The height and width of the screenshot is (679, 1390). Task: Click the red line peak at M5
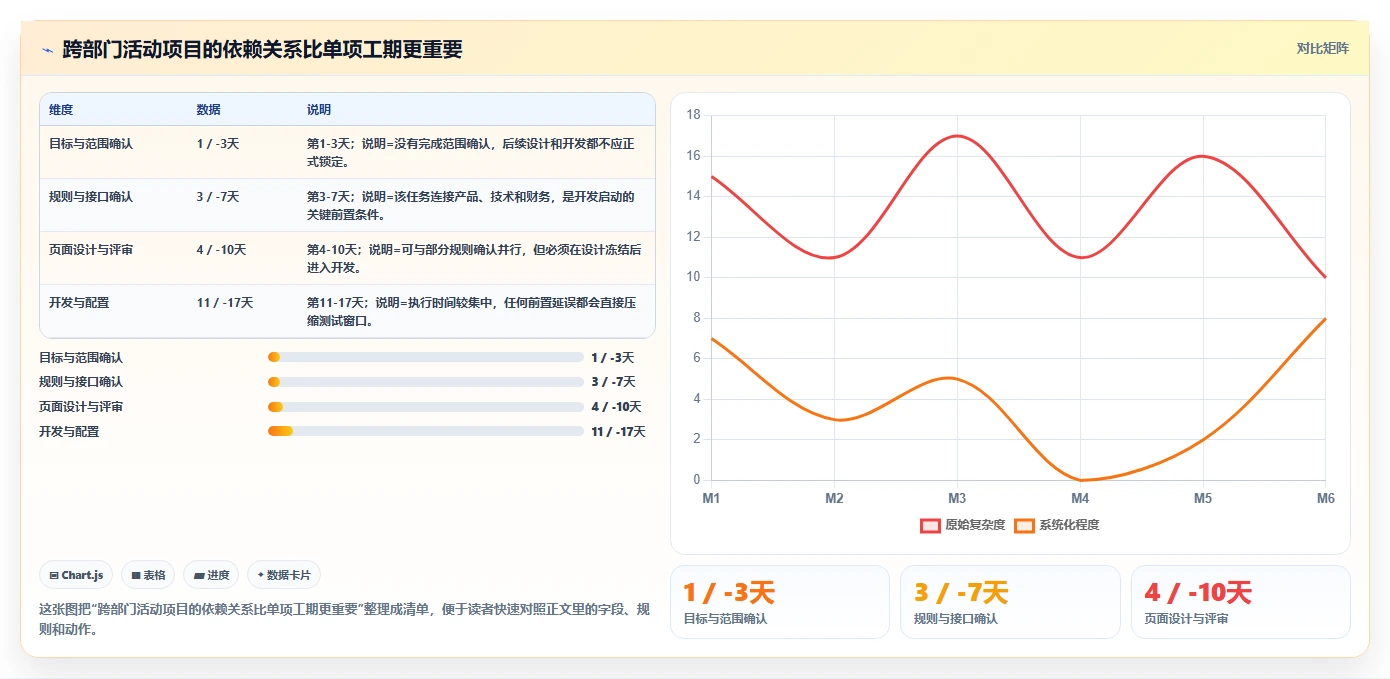click(1203, 156)
